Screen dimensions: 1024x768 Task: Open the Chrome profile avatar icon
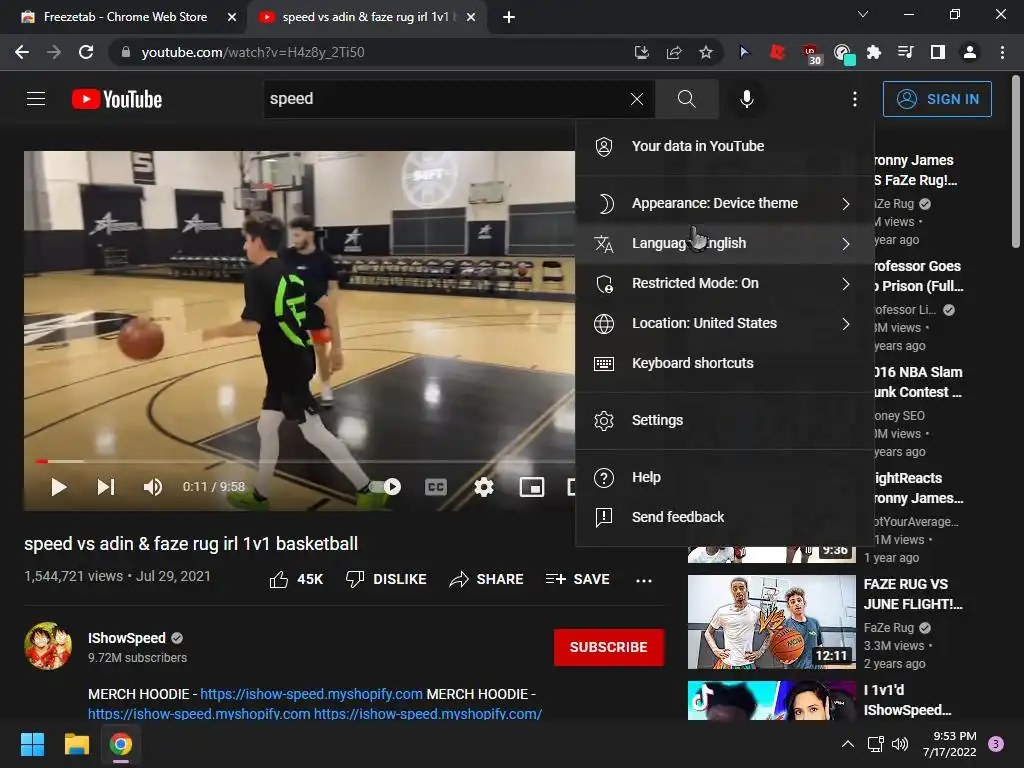click(970, 52)
